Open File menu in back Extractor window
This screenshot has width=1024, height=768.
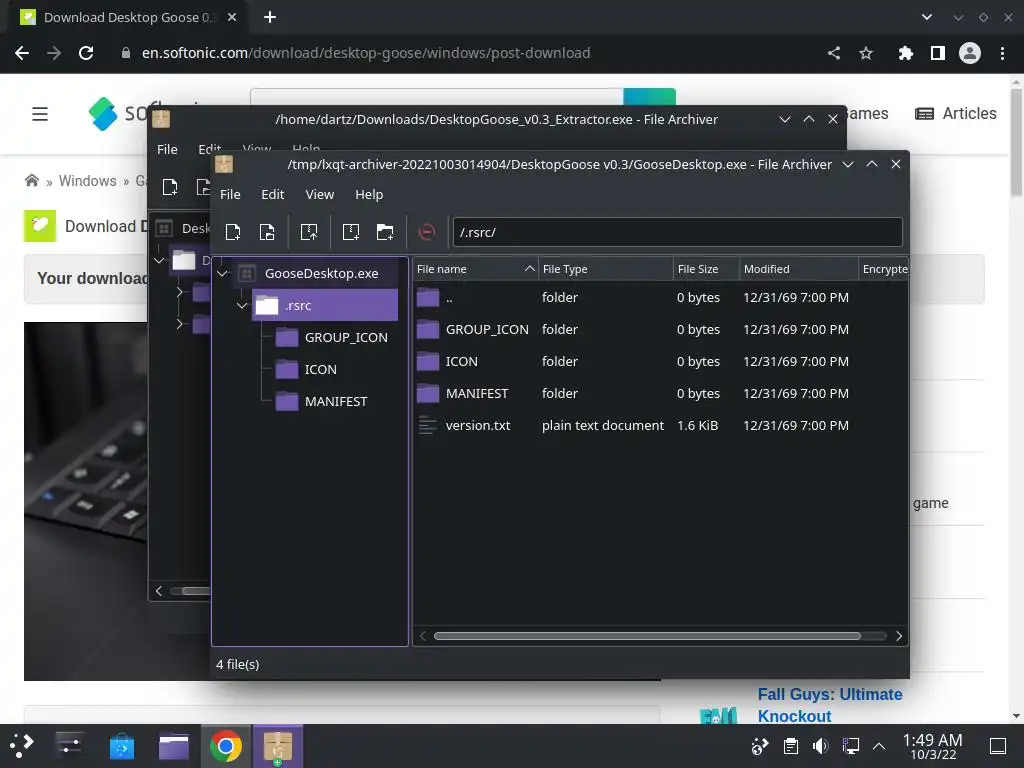click(167, 150)
